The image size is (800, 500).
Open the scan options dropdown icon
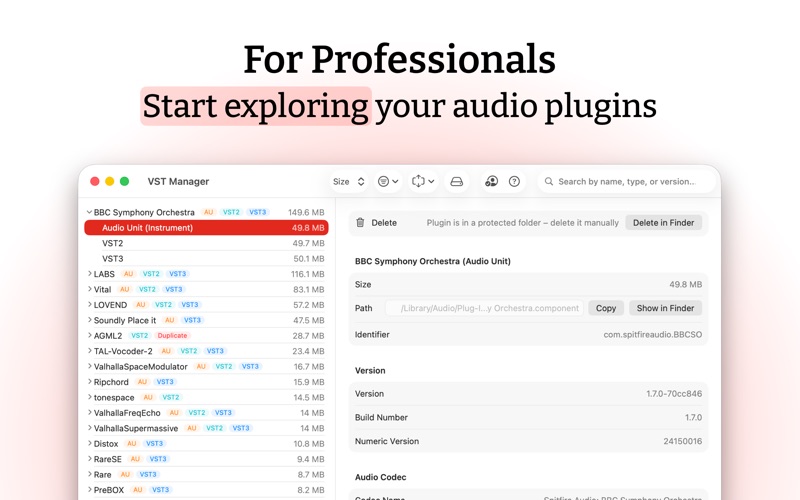point(423,182)
